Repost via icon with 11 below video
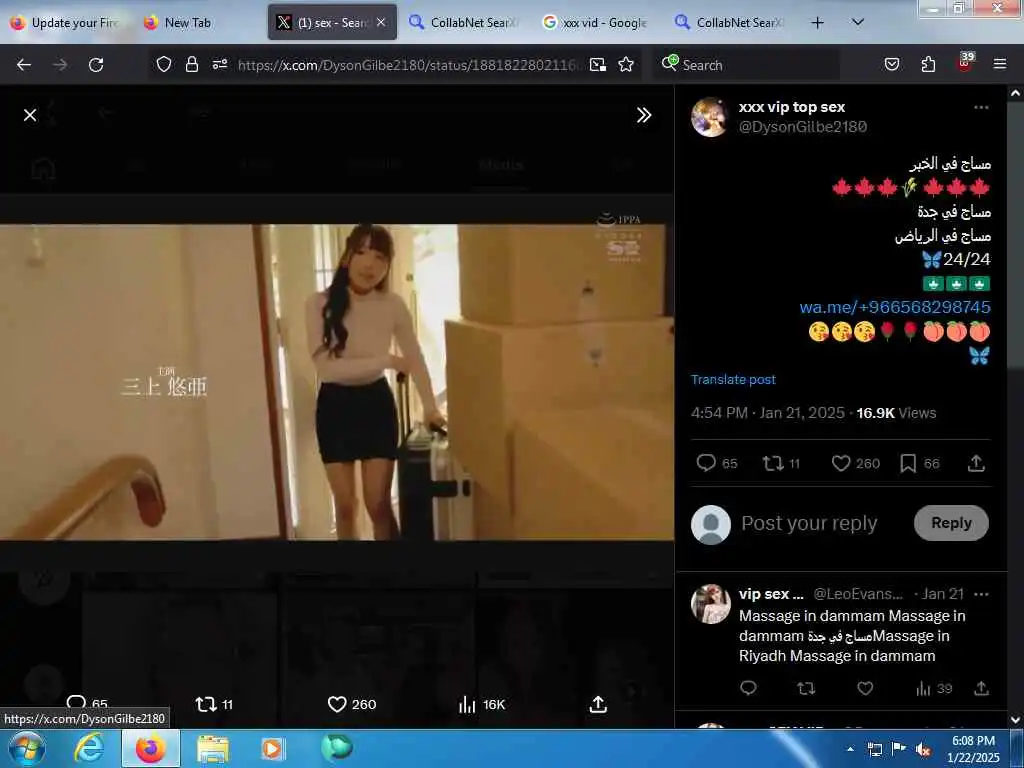 click(x=214, y=704)
